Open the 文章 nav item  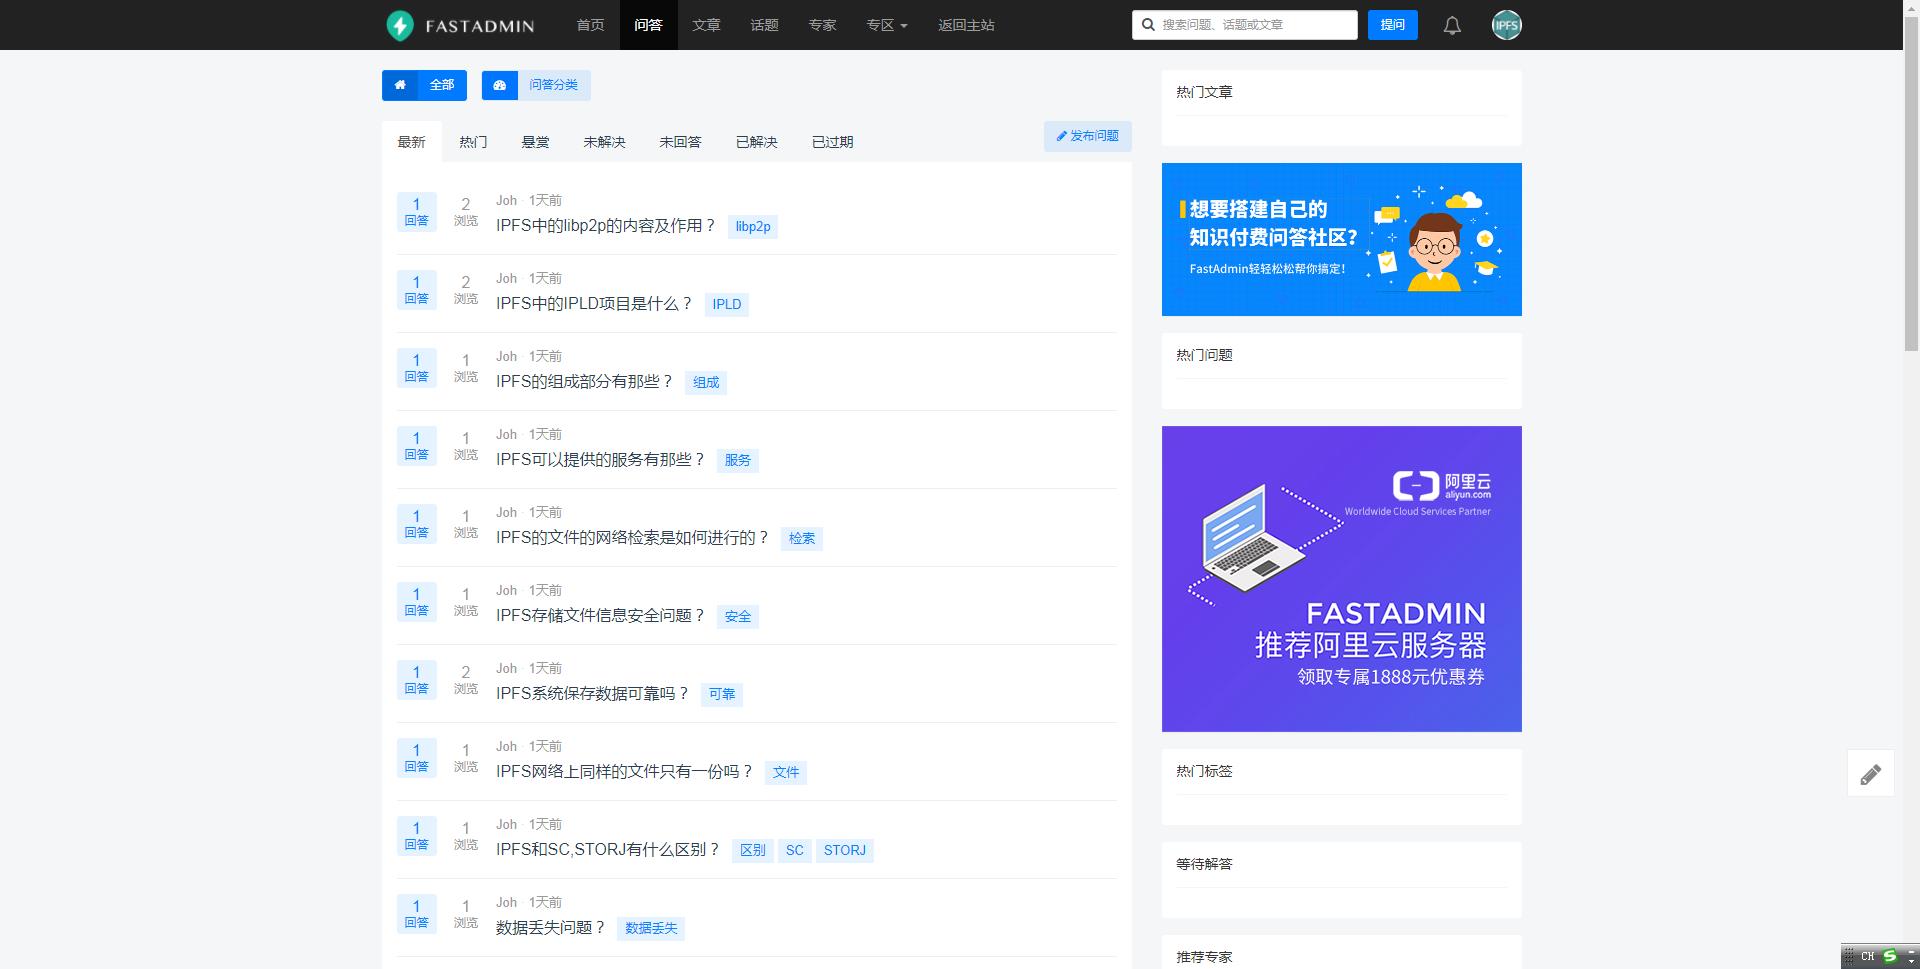tap(706, 25)
